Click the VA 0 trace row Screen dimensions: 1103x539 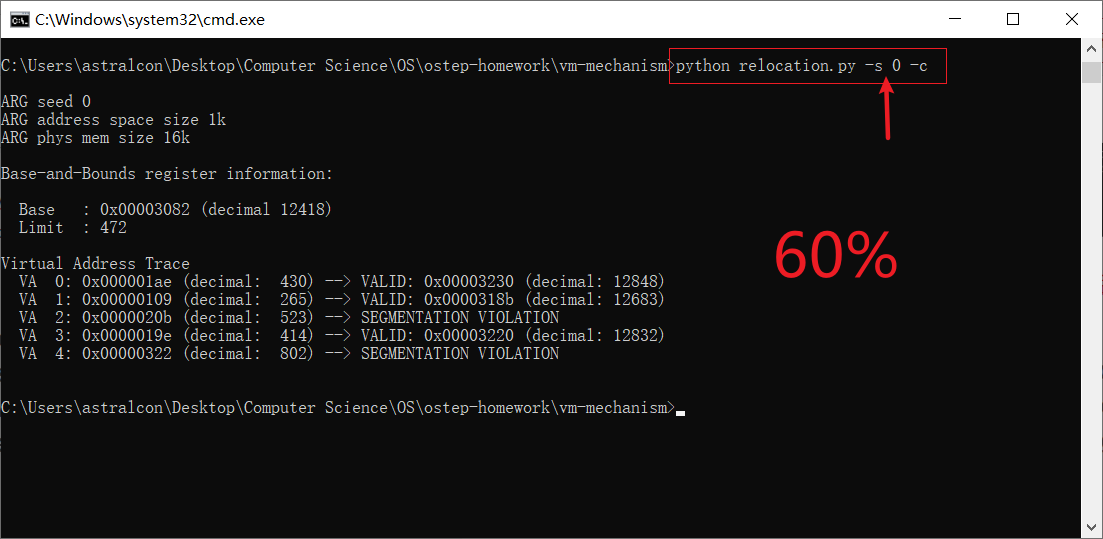[342, 281]
